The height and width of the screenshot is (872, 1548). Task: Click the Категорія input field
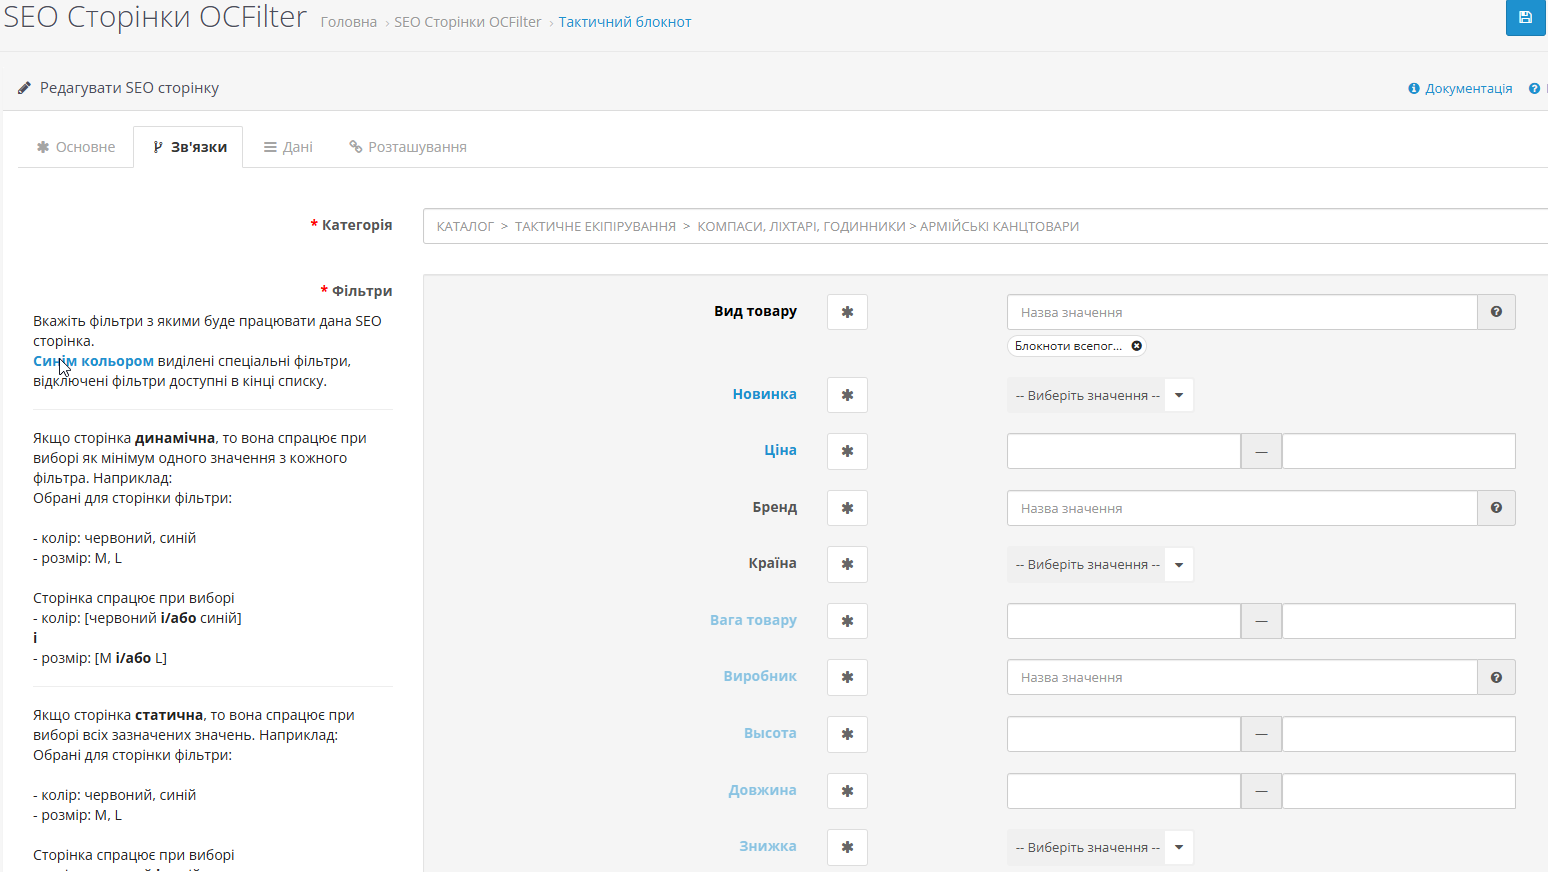click(x=985, y=226)
